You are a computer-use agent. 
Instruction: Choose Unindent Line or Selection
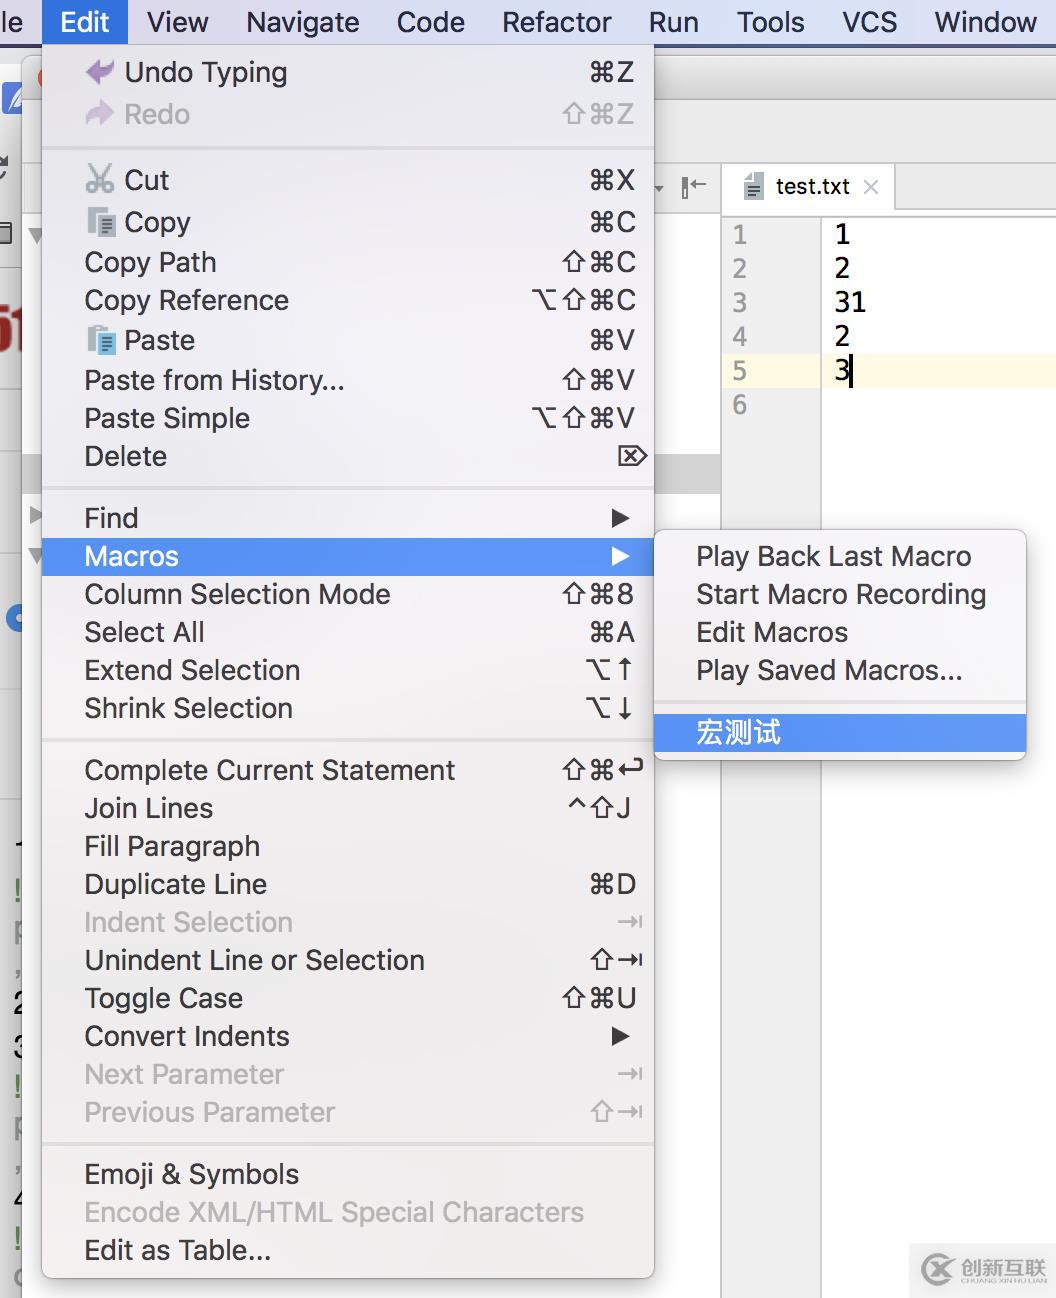click(348, 960)
